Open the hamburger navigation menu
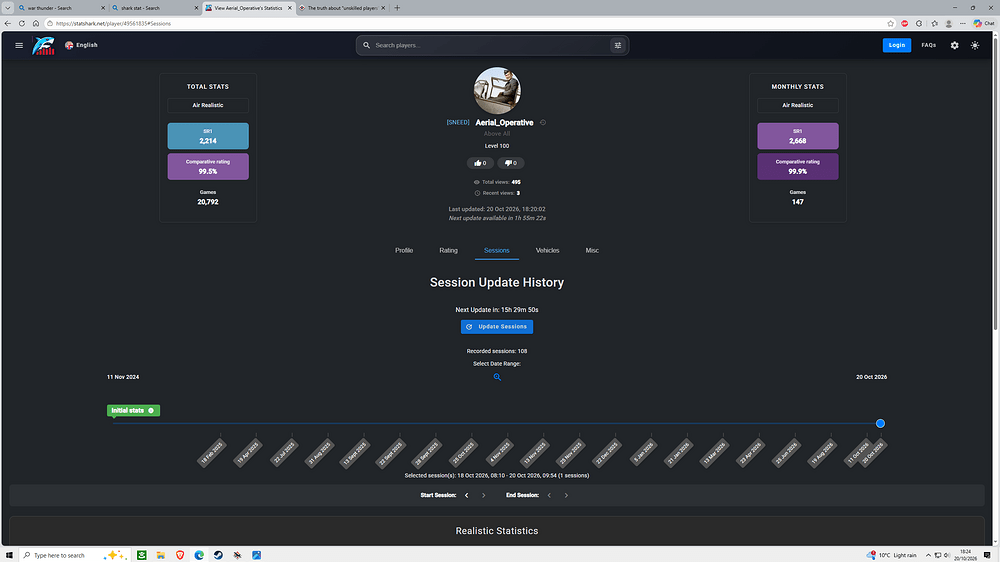 pos(19,45)
